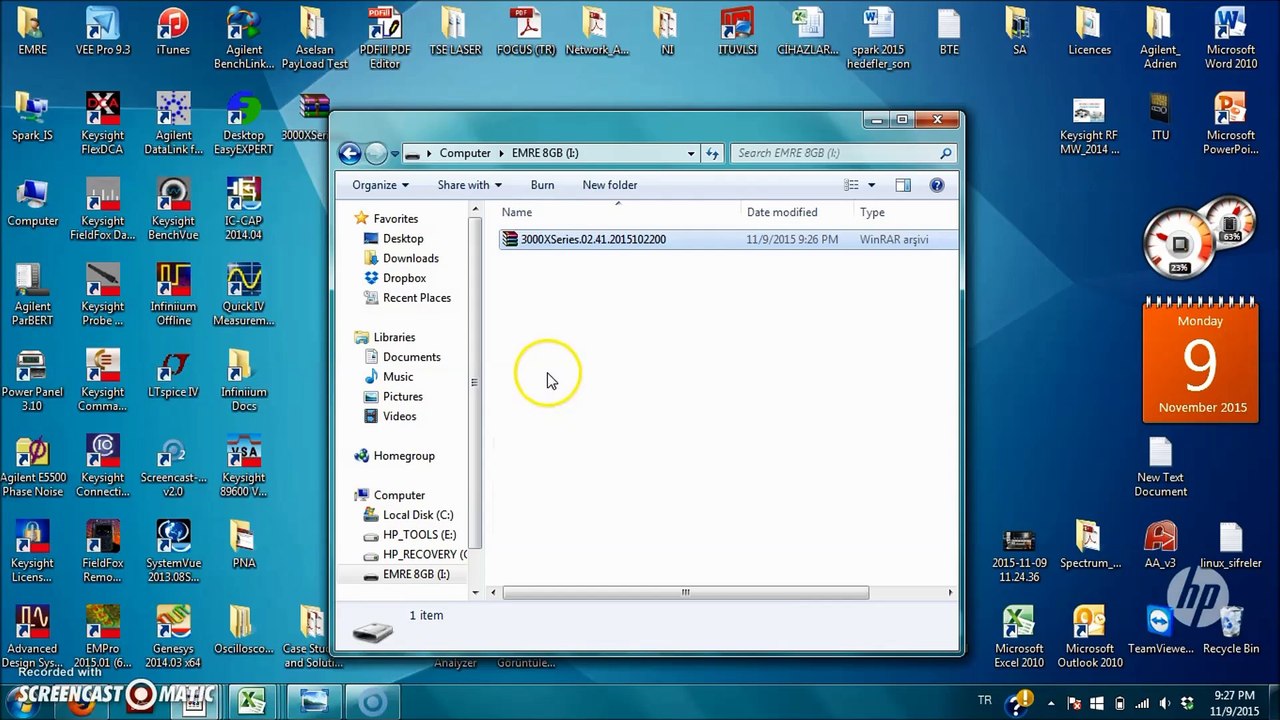Click the volume speaker tray icon
Screen dimensions: 1280x720
[x=1163, y=703]
